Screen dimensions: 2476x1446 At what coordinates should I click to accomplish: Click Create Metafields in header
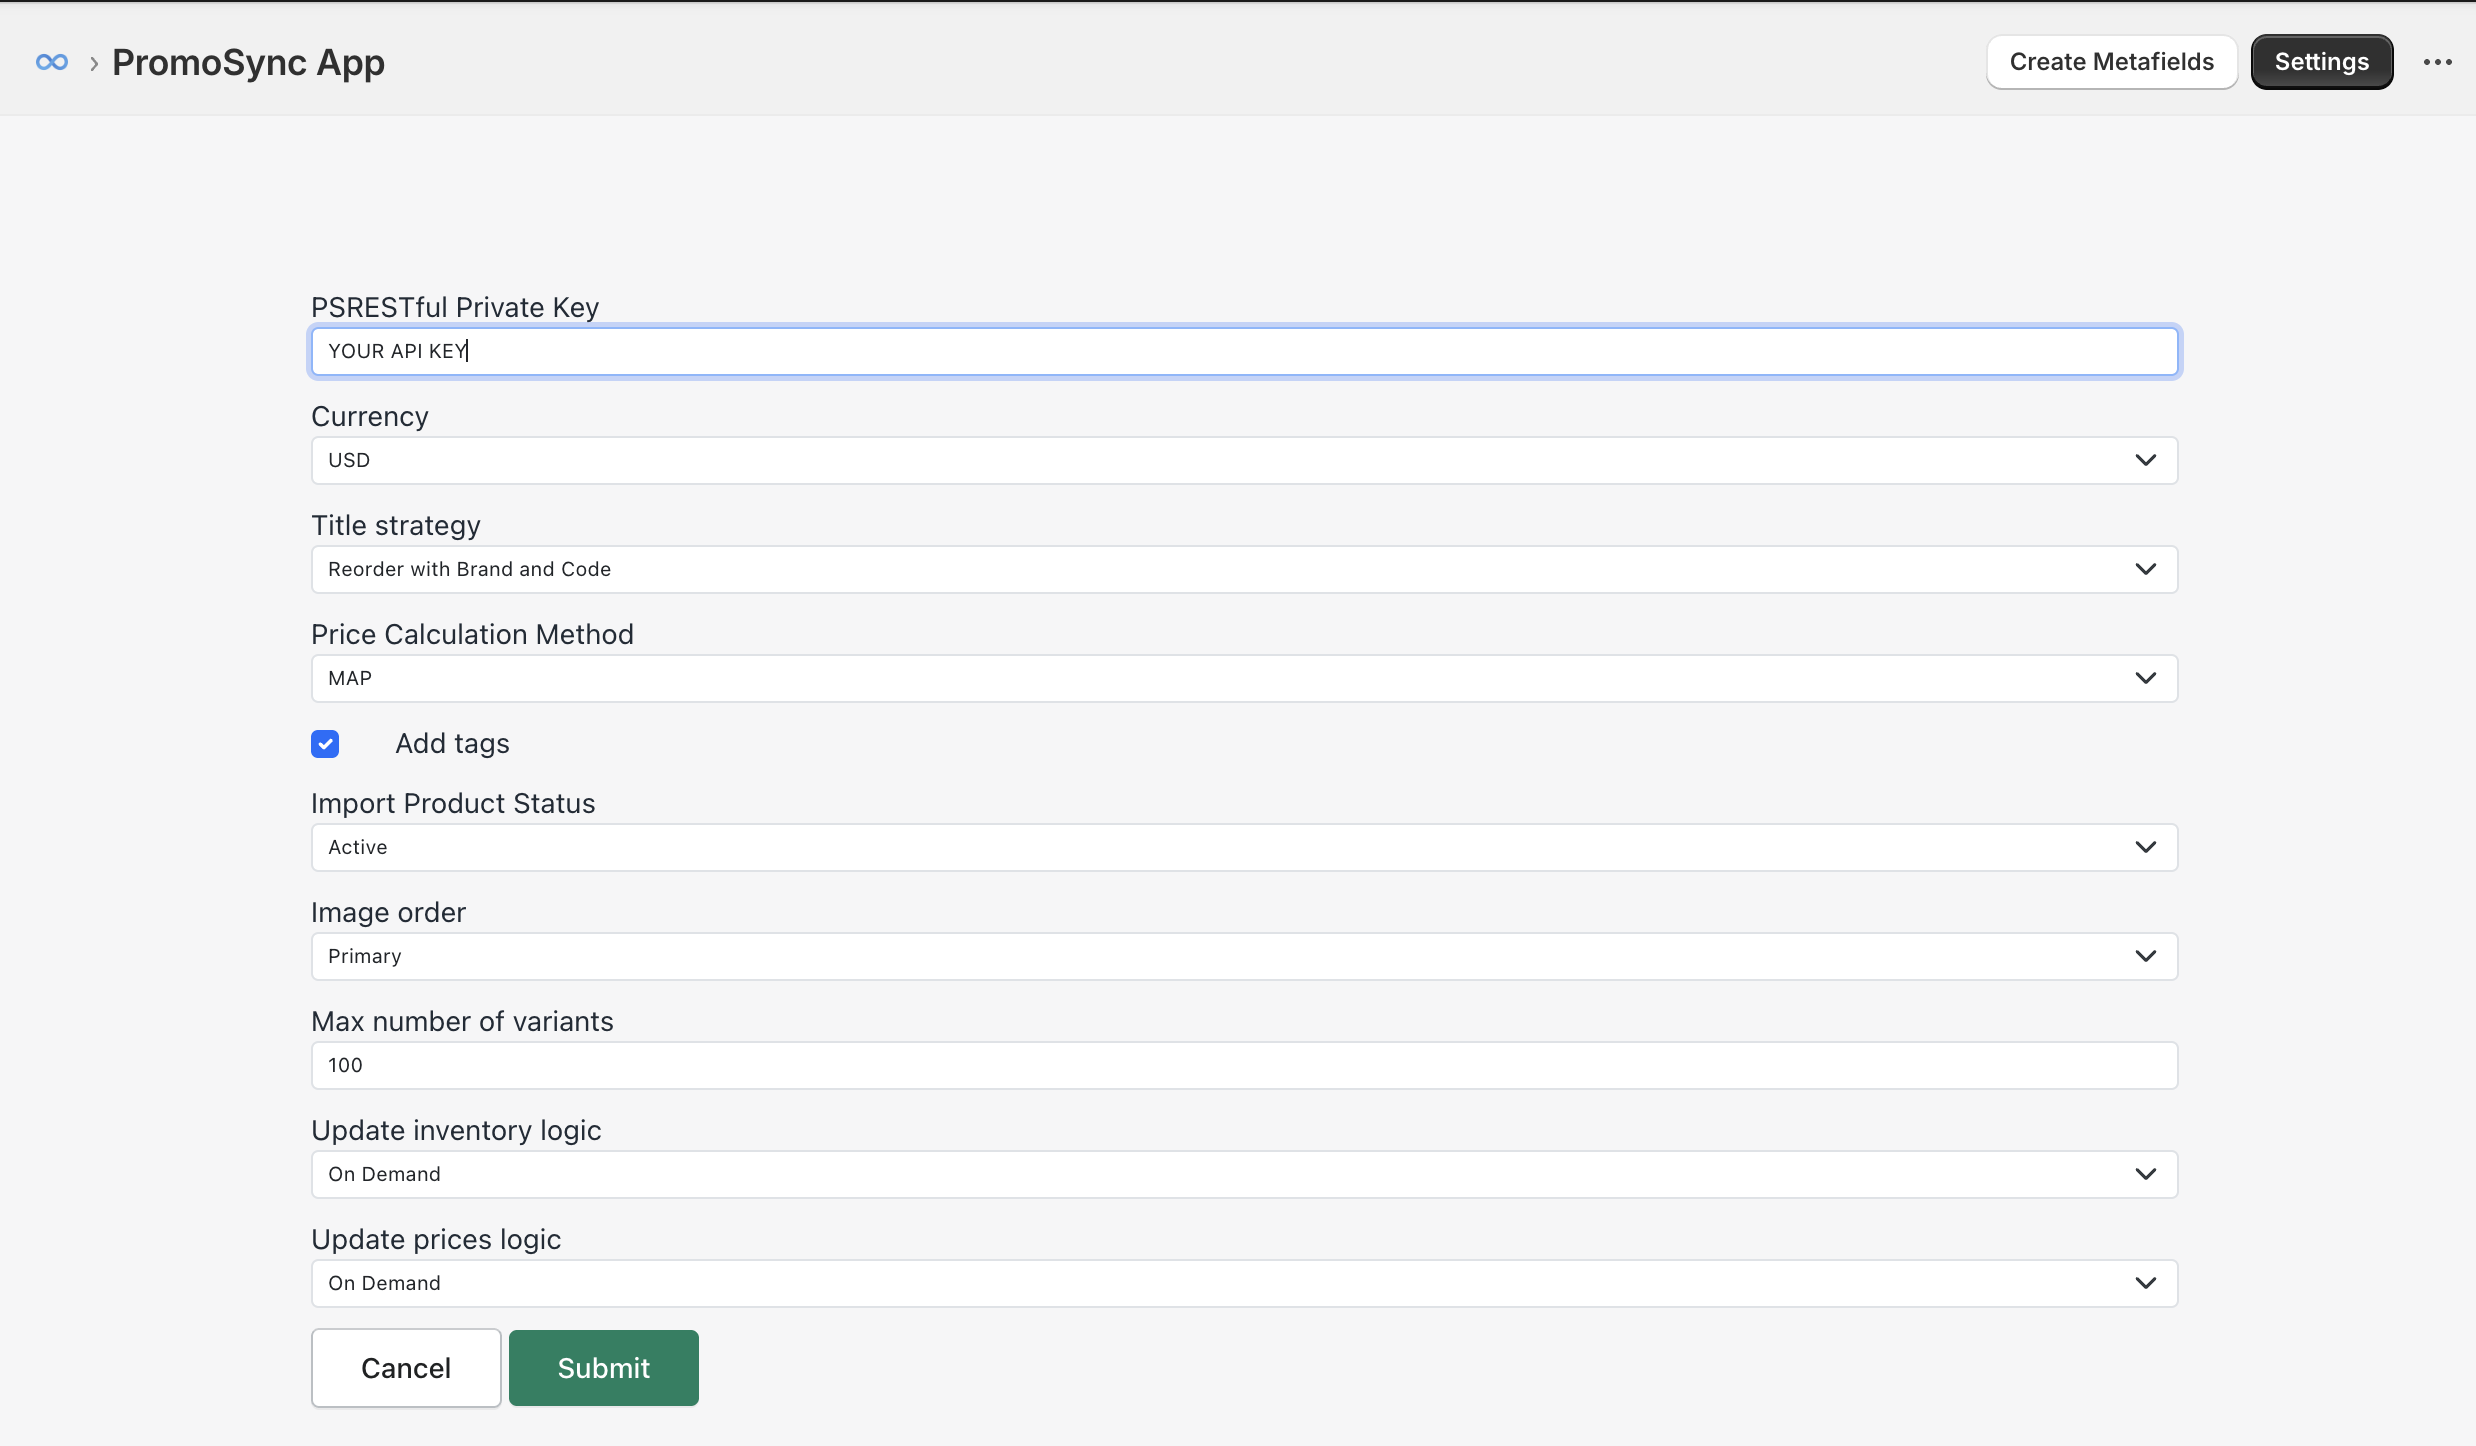[2111, 62]
